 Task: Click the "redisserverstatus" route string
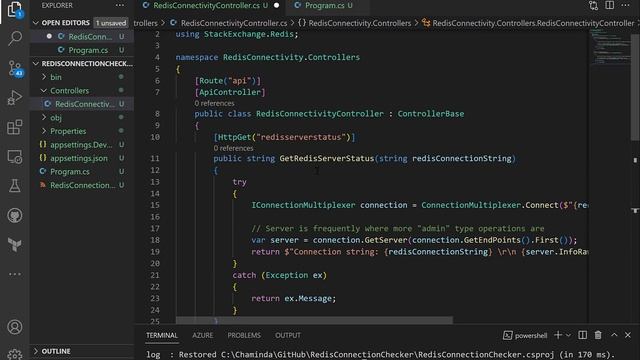[301, 137]
